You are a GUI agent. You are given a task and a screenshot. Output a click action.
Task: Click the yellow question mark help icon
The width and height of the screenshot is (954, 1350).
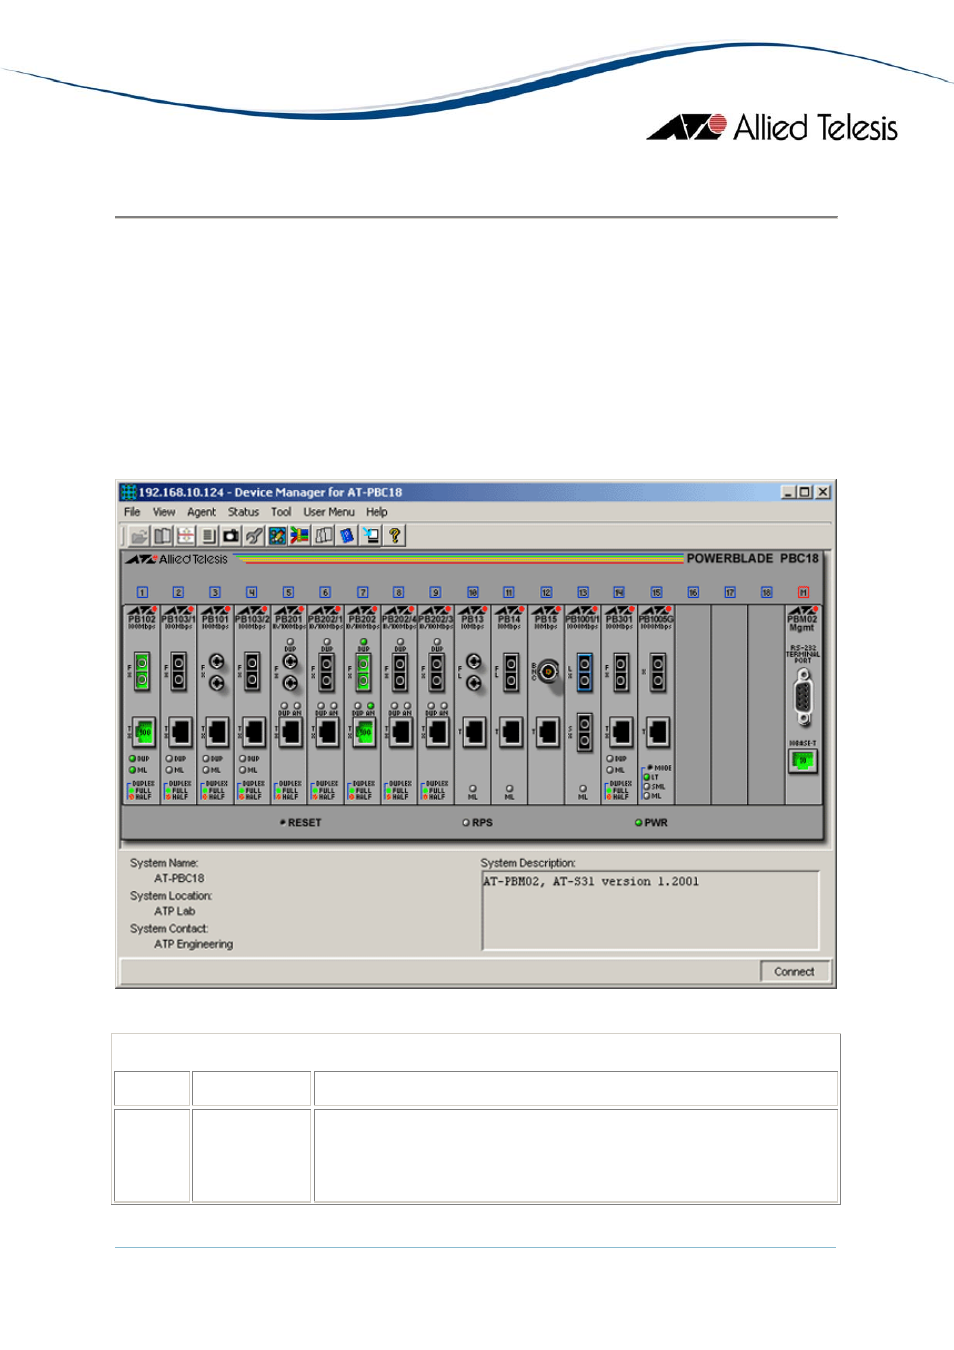pyautogui.click(x=395, y=536)
